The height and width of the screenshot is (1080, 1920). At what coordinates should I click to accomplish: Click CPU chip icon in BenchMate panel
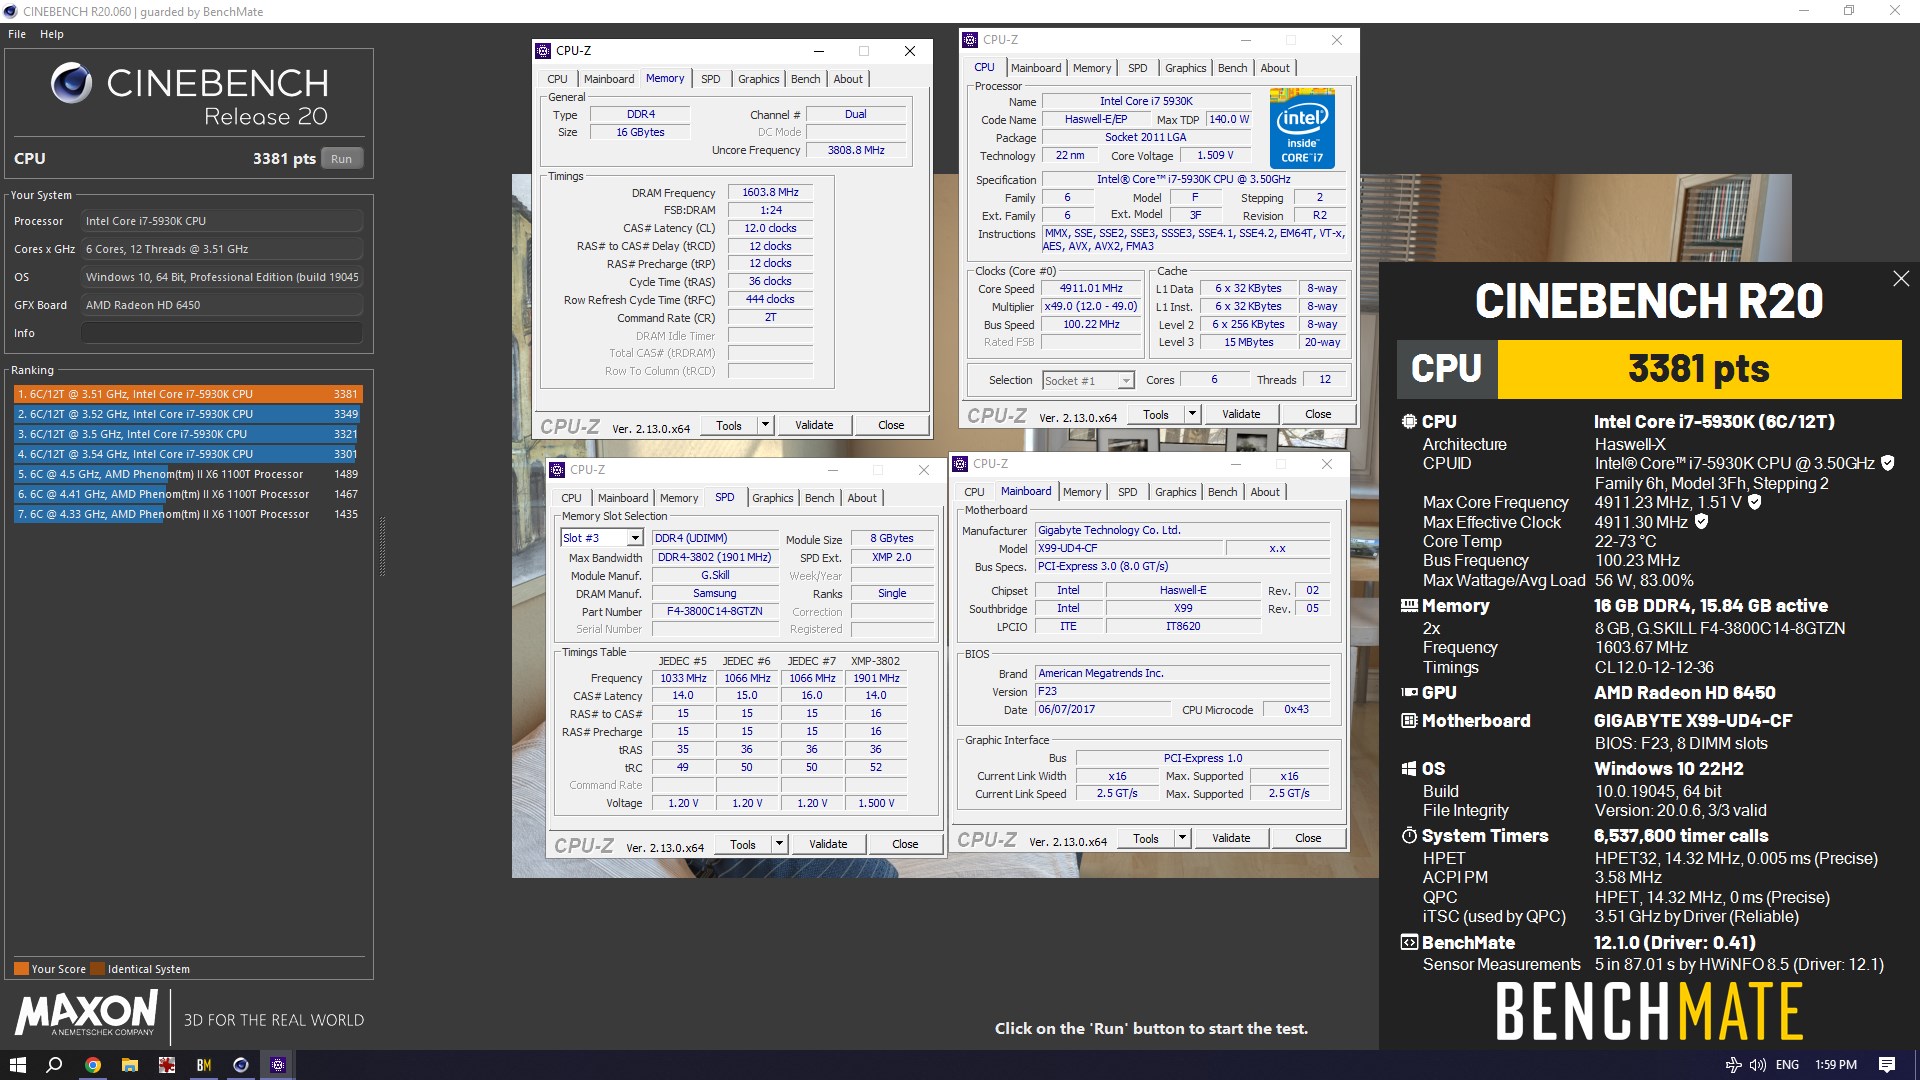point(1409,422)
